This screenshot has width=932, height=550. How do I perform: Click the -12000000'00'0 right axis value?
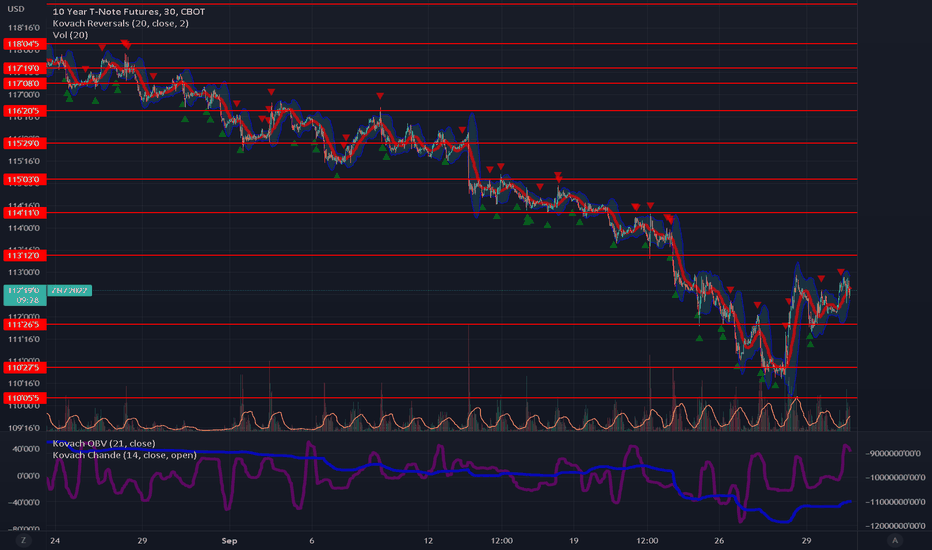(893, 526)
